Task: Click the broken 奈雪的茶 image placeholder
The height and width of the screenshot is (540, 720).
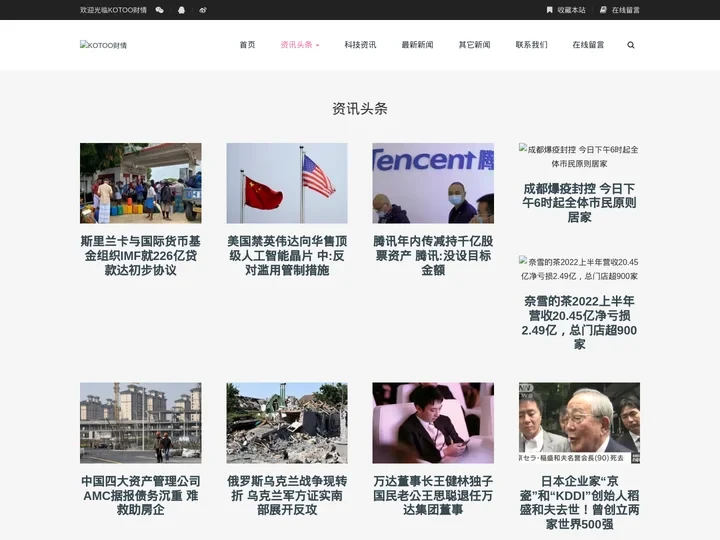Action: click(579, 269)
